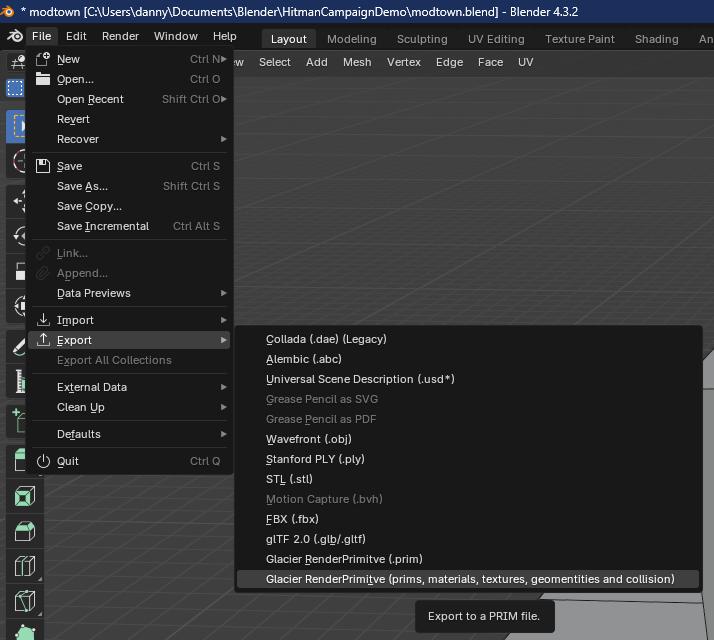Viewport: 714px width, 640px height.
Task: Export as glTF 2.0 (.glb/.gltf)
Action: point(468,539)
